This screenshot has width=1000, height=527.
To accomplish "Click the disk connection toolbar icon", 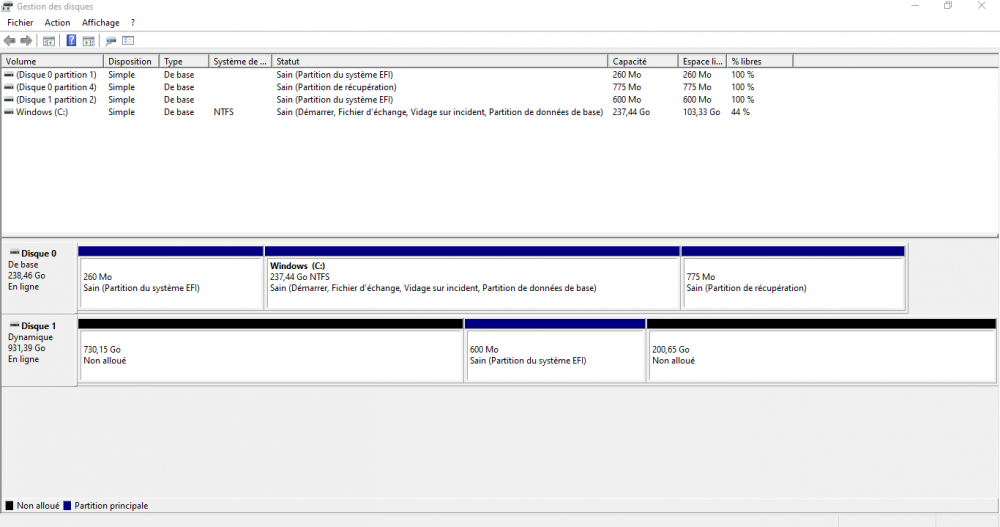I will (x=111, y=41).
